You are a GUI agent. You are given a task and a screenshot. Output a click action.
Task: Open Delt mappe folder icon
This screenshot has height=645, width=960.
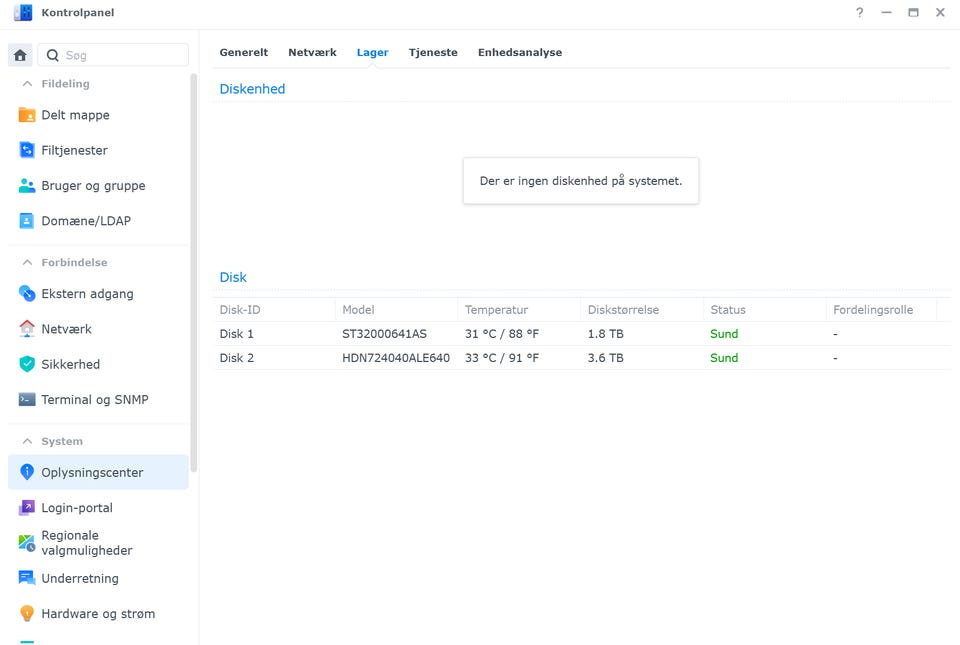(x=27, y=115)
